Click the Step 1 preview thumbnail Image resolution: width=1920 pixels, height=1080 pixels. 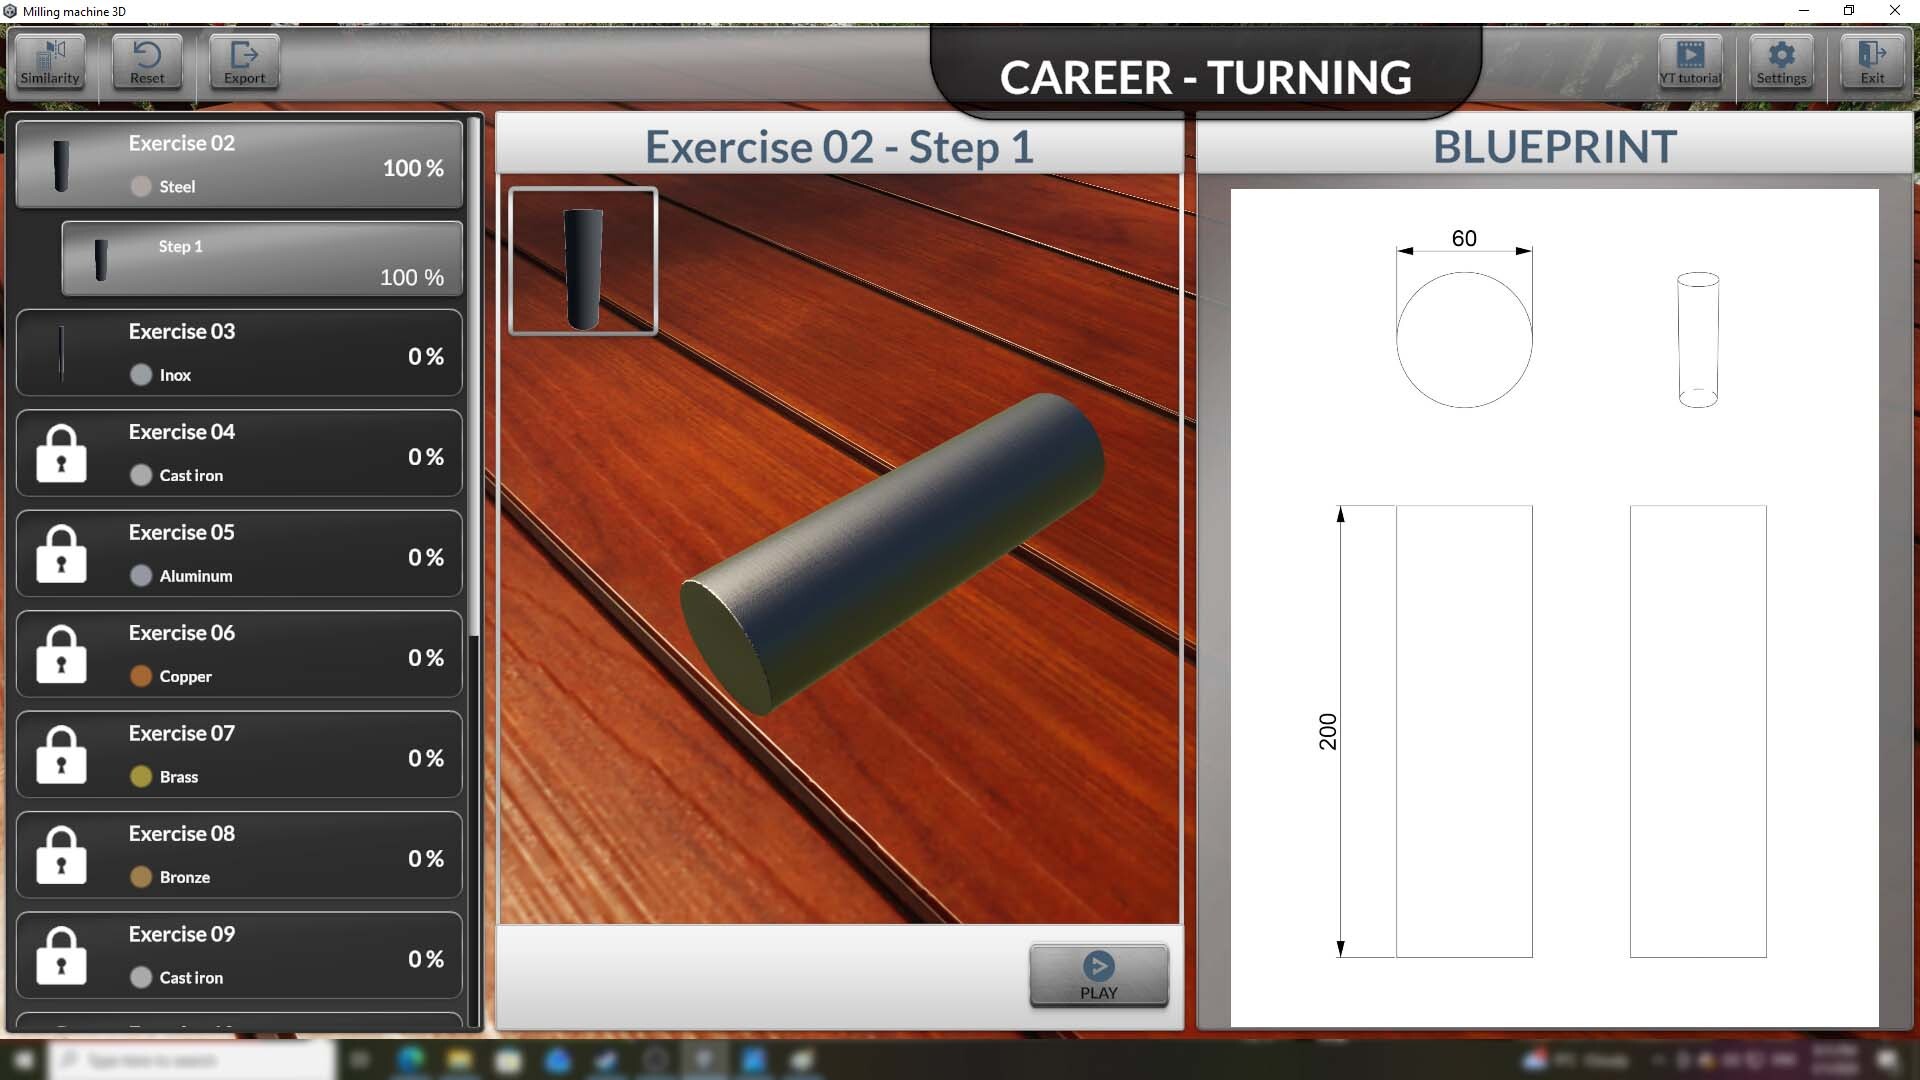click(583, 261)
